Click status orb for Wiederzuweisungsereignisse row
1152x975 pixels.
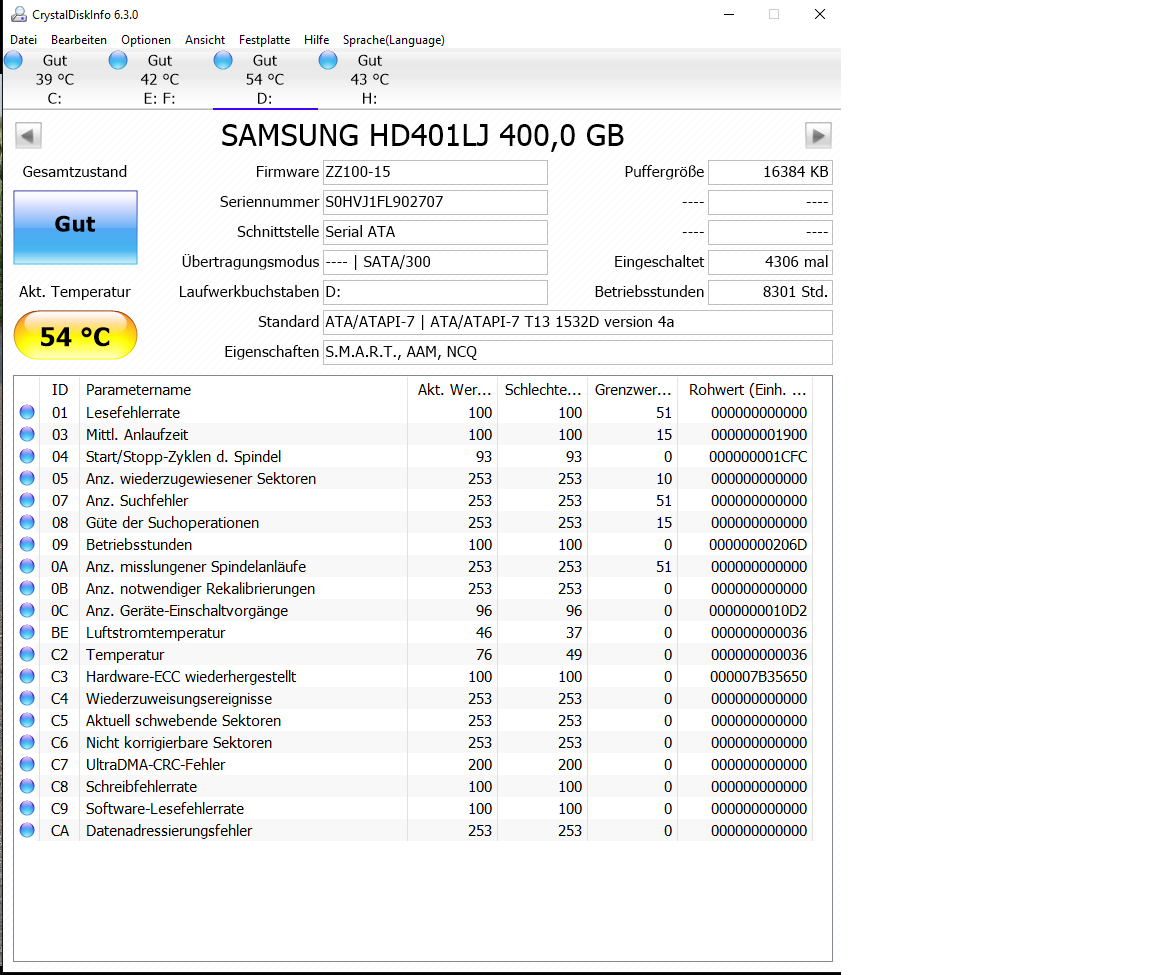(x=27, y=698)
